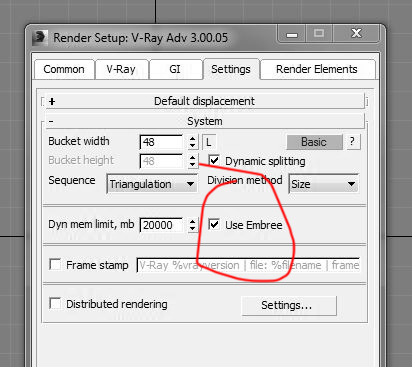Image resolution: width=412 pixels, height=367 pixels.
Task: Minimize the Render Setup window
Action: [292, 34]
